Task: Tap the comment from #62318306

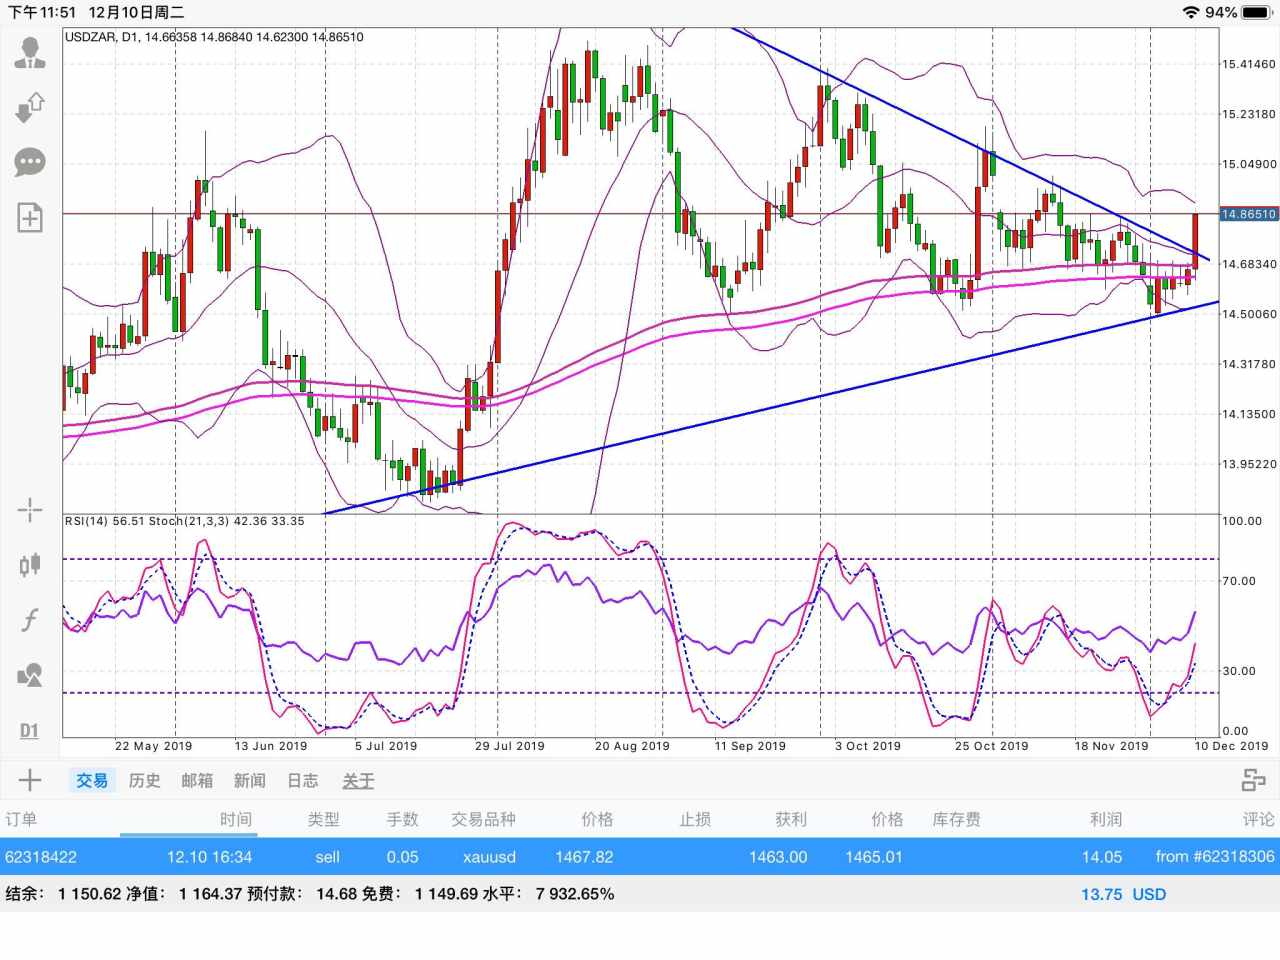Action: [x=1215, y=857]
